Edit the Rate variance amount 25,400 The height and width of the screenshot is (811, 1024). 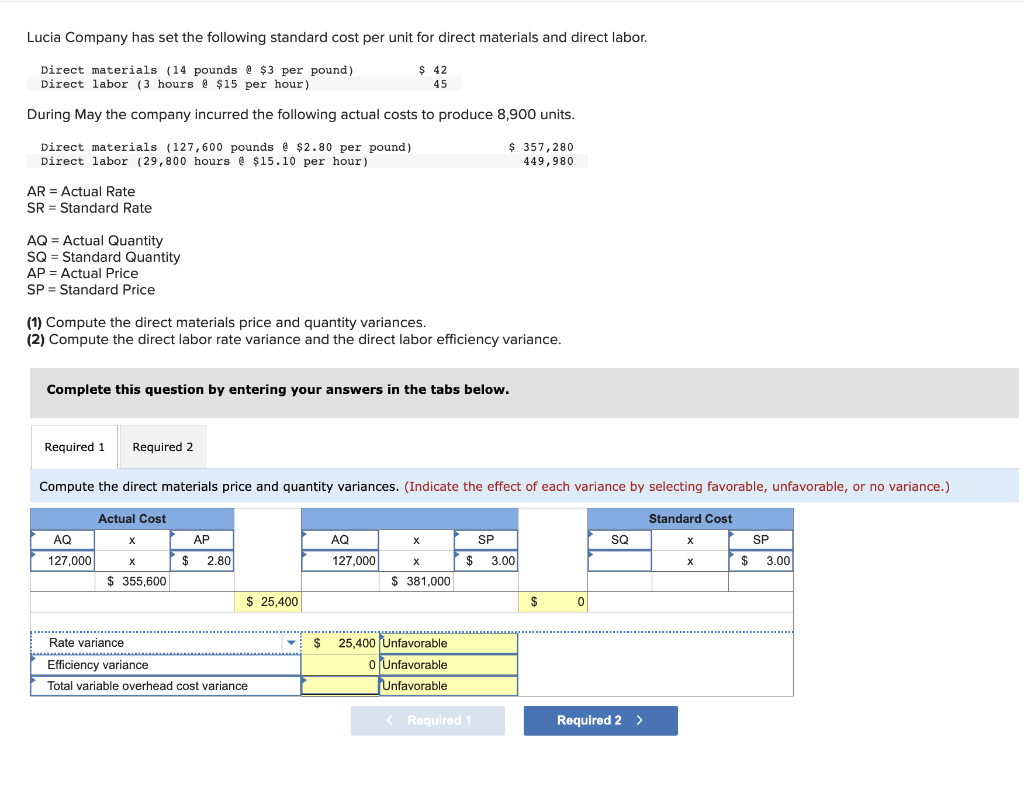[340, 643]
